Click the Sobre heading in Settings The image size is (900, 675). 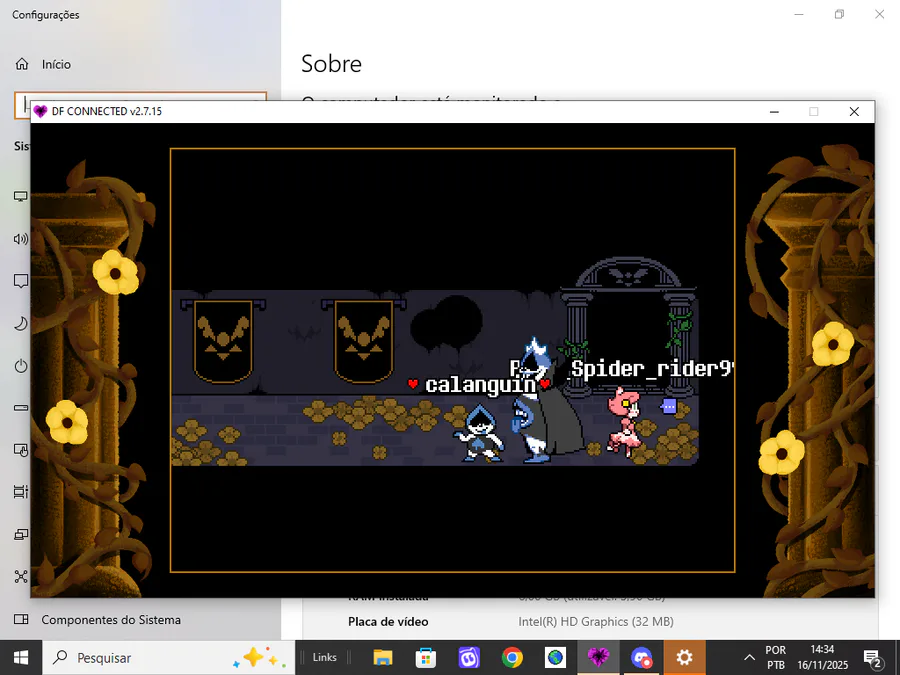(x=332, y=64)
